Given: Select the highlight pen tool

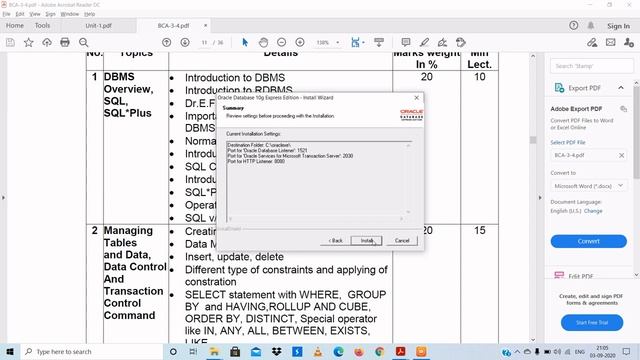Looking at the screenshot, I should click(424, 42).
